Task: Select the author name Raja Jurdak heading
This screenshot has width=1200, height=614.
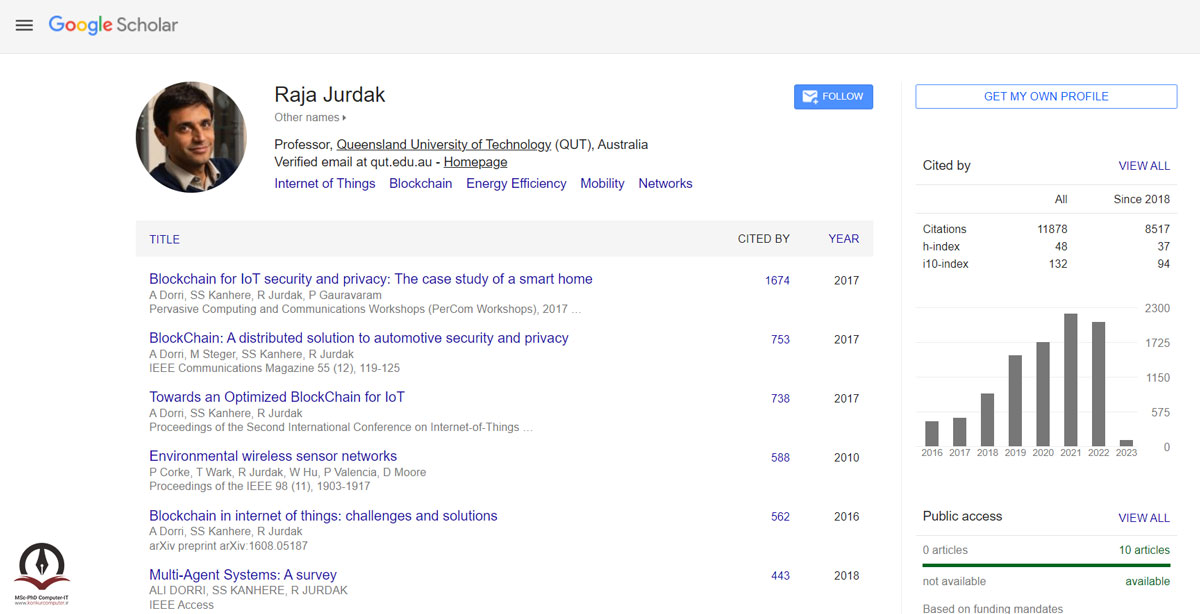Action: click(330, 95)
